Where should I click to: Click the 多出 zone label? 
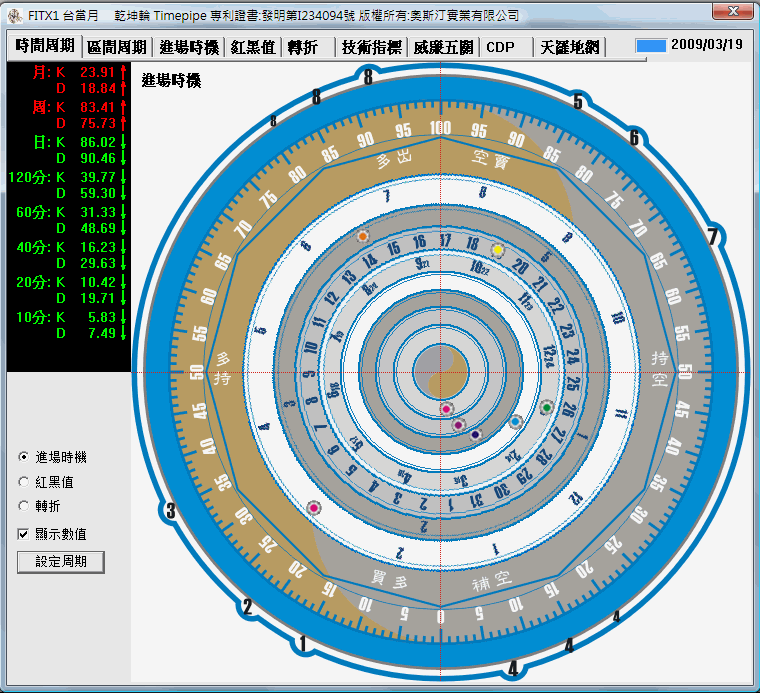(394, 158)
